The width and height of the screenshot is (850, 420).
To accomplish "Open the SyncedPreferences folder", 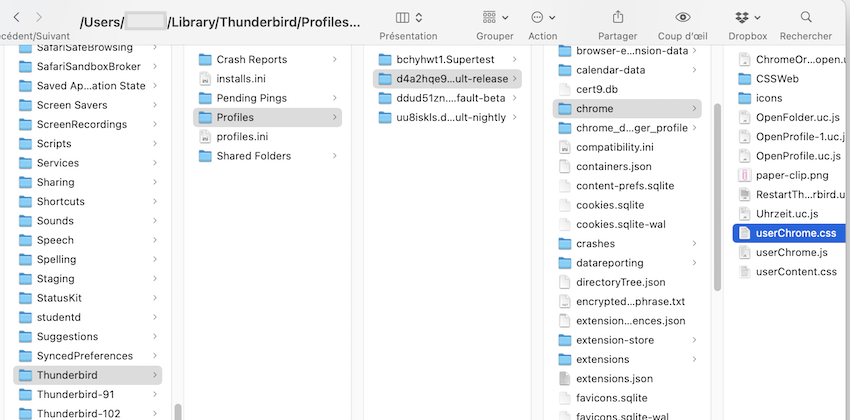I will coord(87,356).
